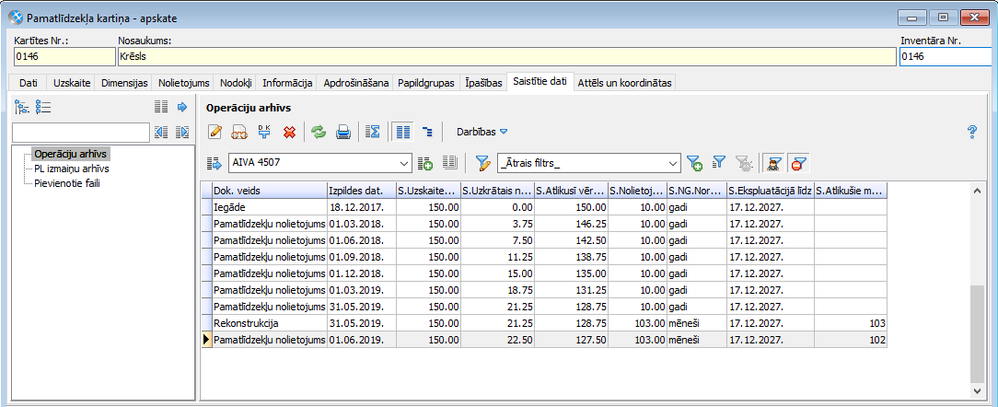Click the Kartītes Nr. field with 0146
This screenshot has height=407, width=998.
pyautogui.click(x=64, y=57)
